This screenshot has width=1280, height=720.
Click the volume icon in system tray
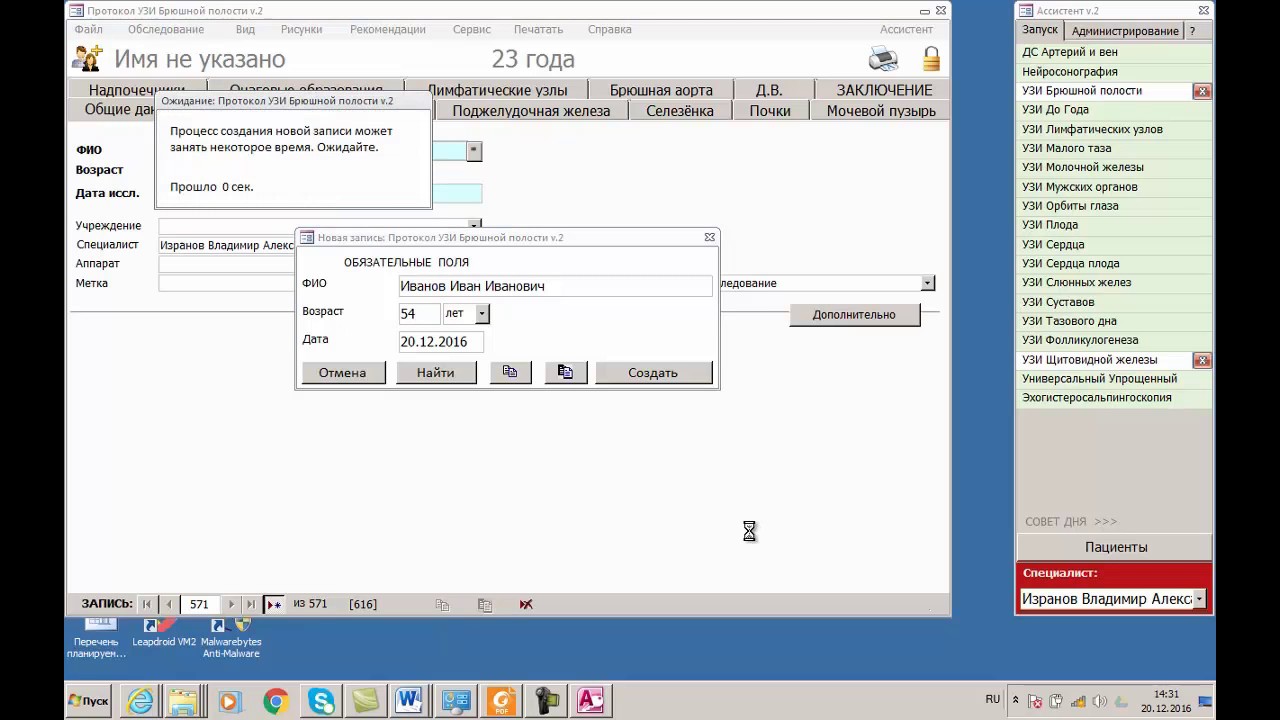coord(1099,701)
